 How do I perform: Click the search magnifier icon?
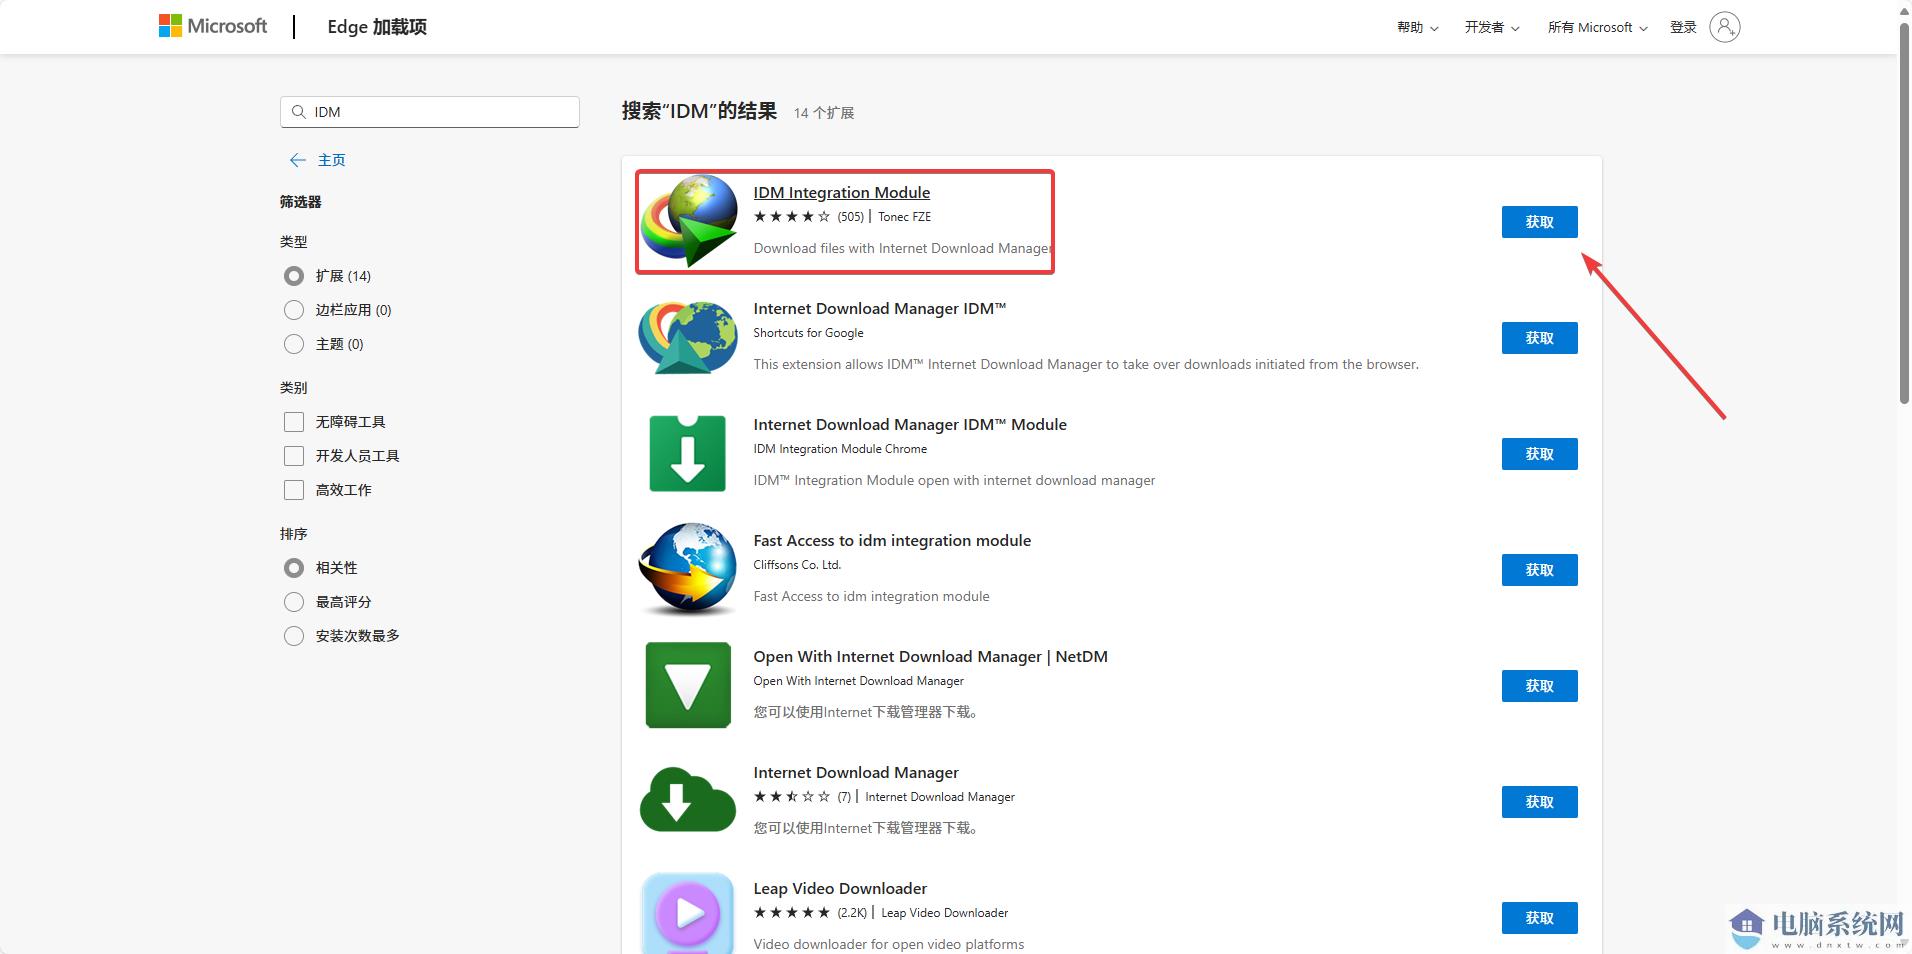coord(298,112)
